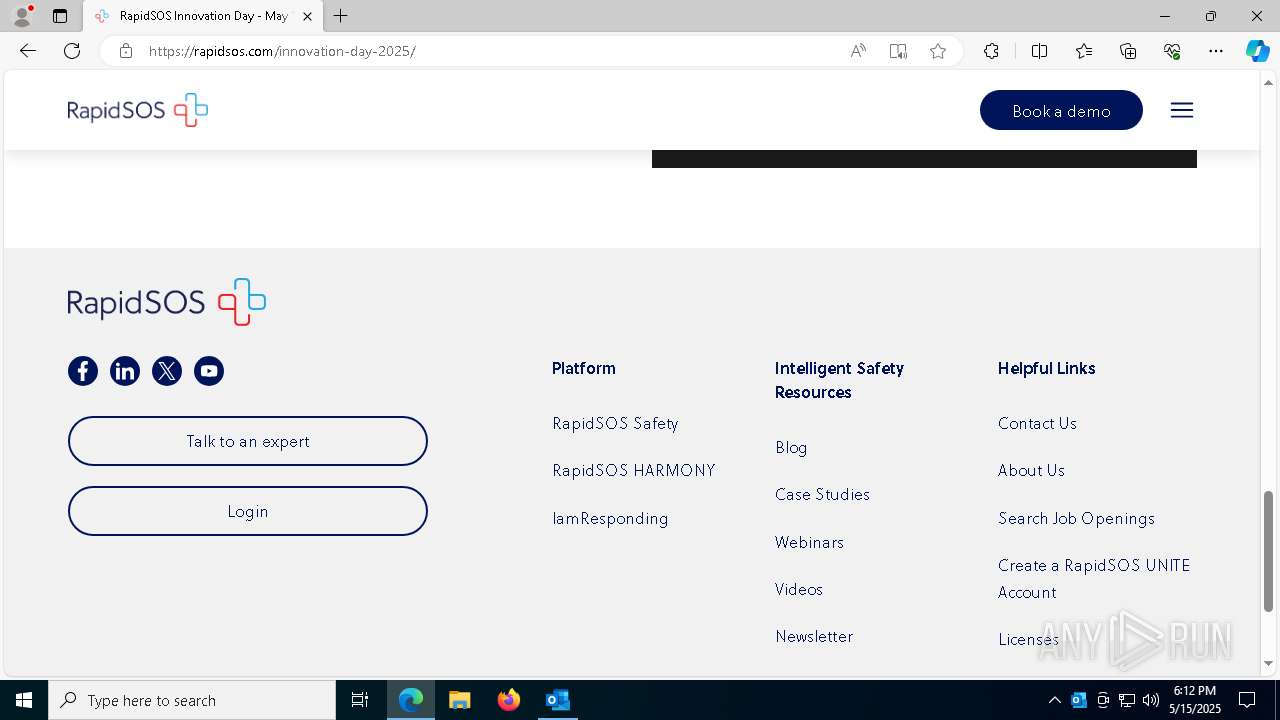Screen dimensions: 1280x720
Task: Open notification center
Action: 1247,700
